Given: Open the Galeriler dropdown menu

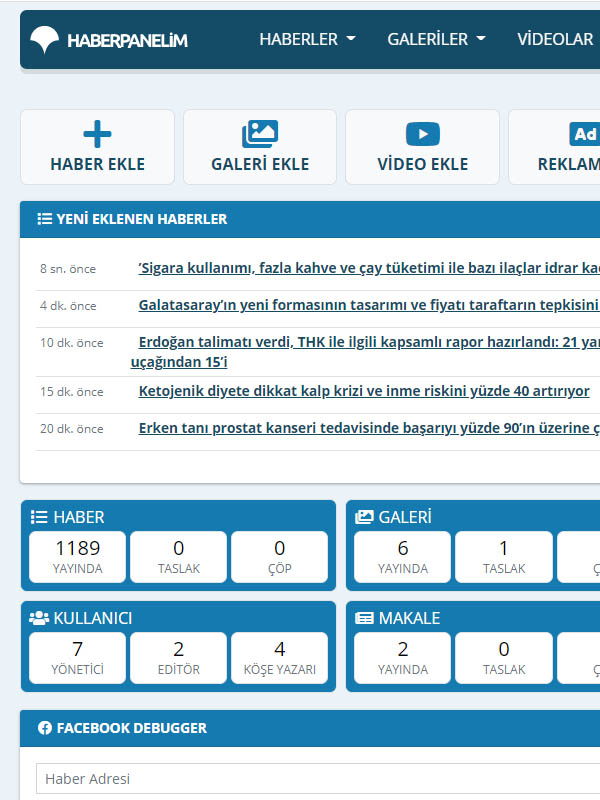Looking at the screenshot, I should (x=436, y=40).
